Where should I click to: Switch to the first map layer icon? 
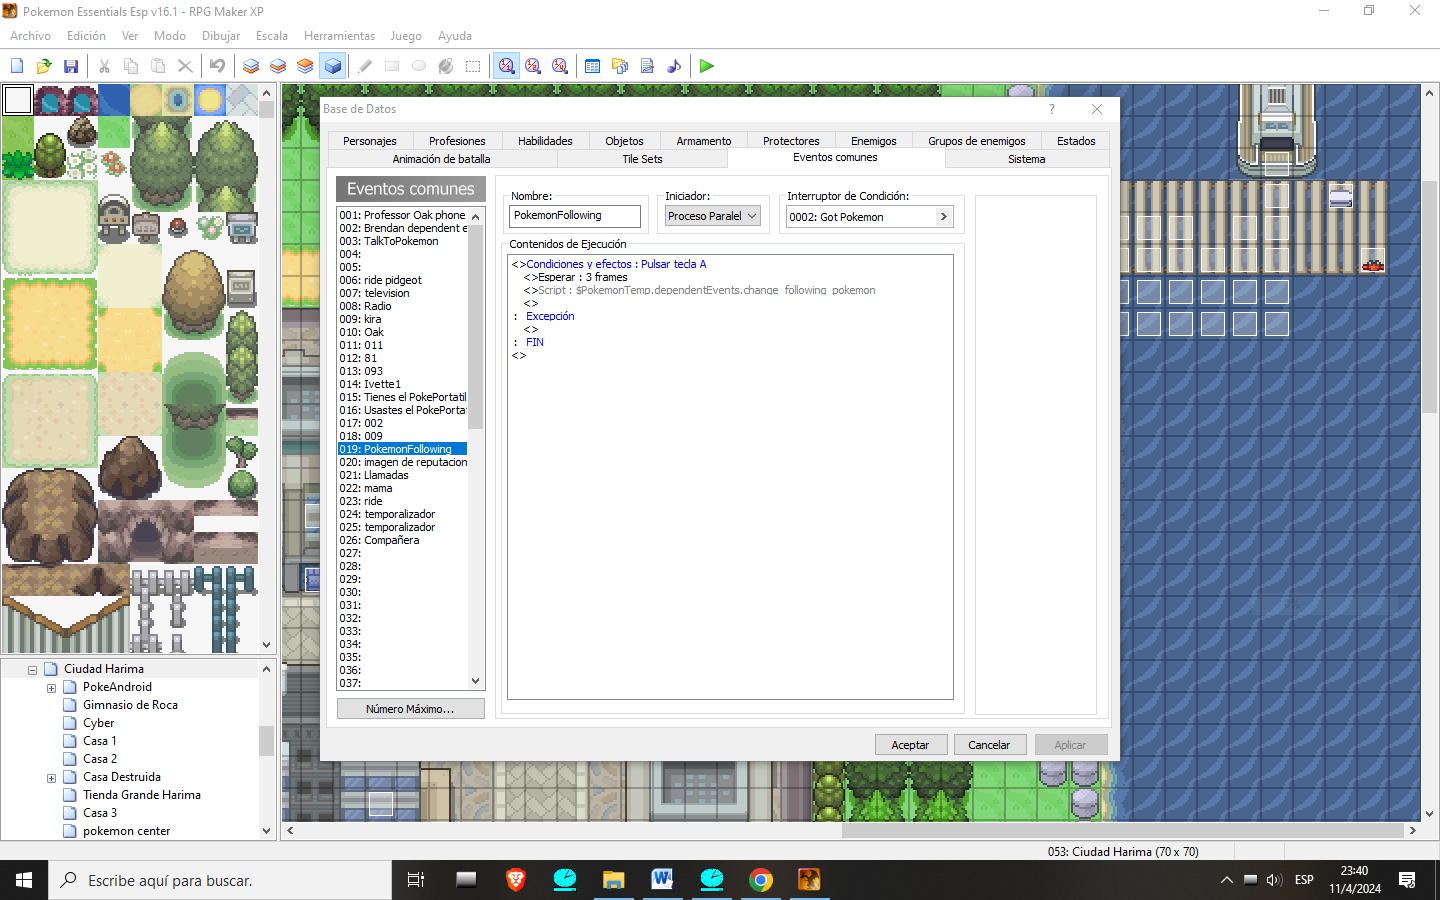tap(251, 66)
